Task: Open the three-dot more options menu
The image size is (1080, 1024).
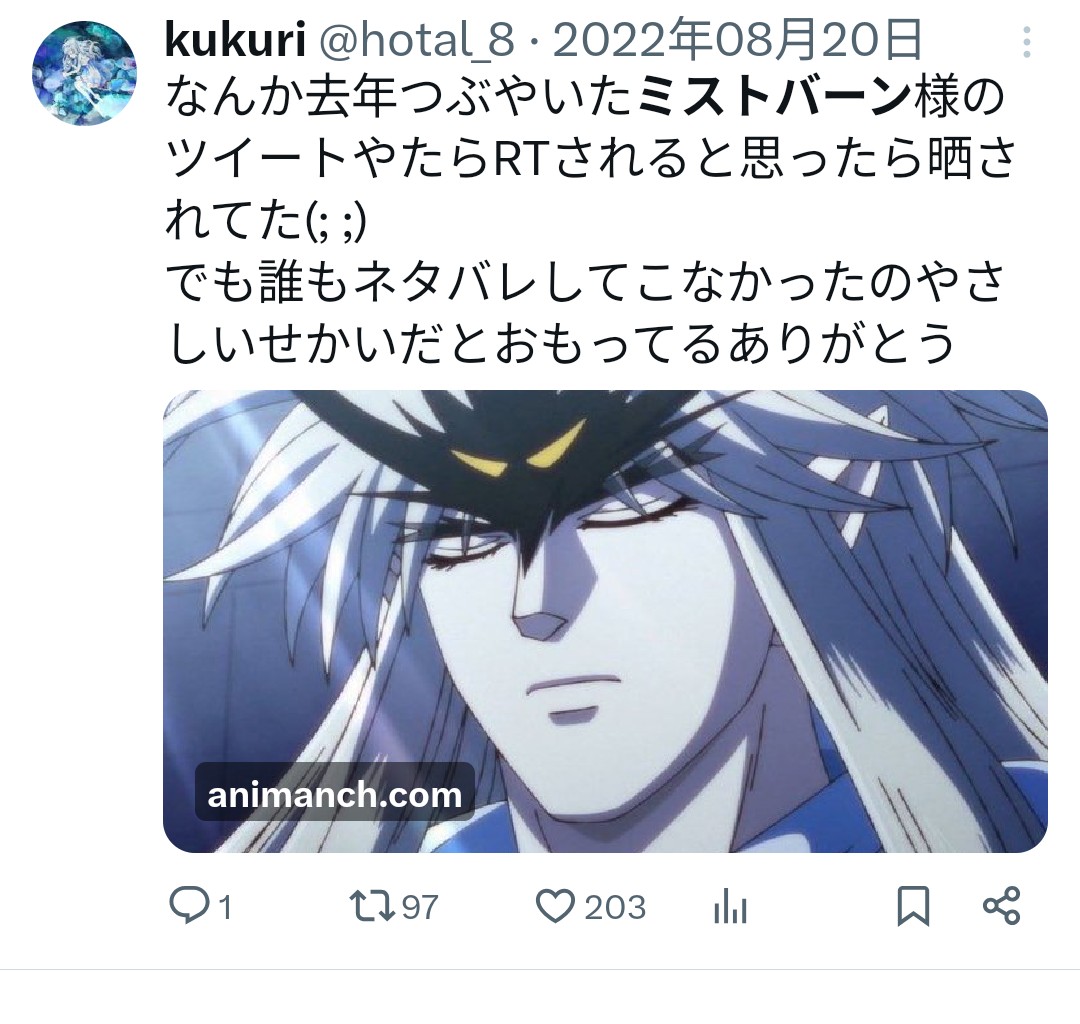Action: point(1026,42)
